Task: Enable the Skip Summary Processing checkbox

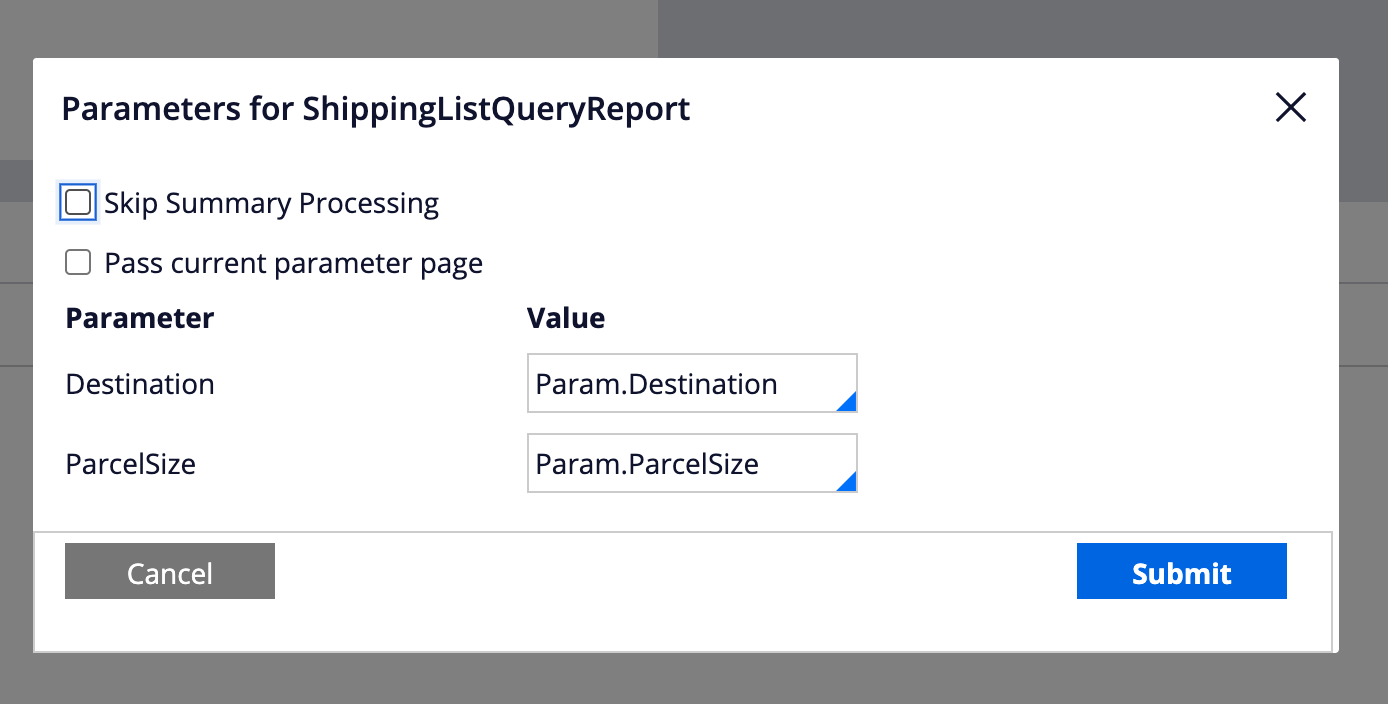Action: pyautogui.click(x=78, y=203)
